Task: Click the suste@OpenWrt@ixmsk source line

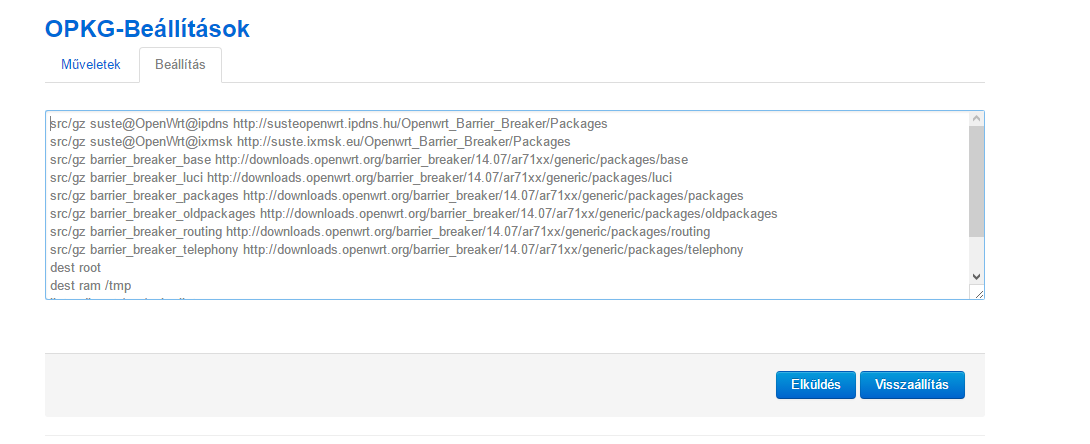Action: 310,142
